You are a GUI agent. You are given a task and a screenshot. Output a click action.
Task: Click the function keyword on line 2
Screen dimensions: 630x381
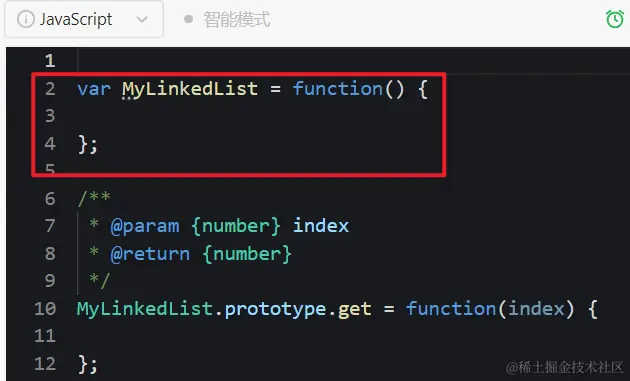(338, 88)
